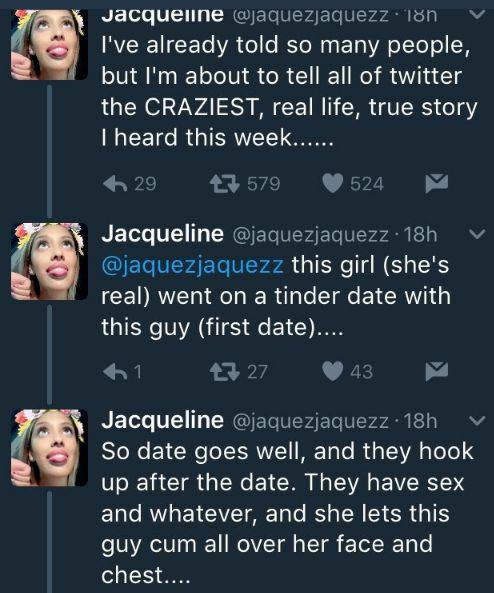
Task: Open the tweet starting 'So date goes well'
Action: [x=287, y=513]
